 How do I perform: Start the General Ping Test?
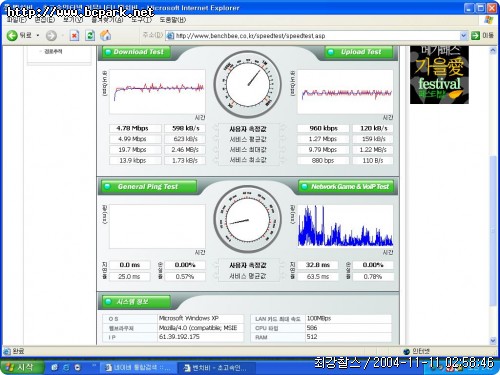pos(149,187)
